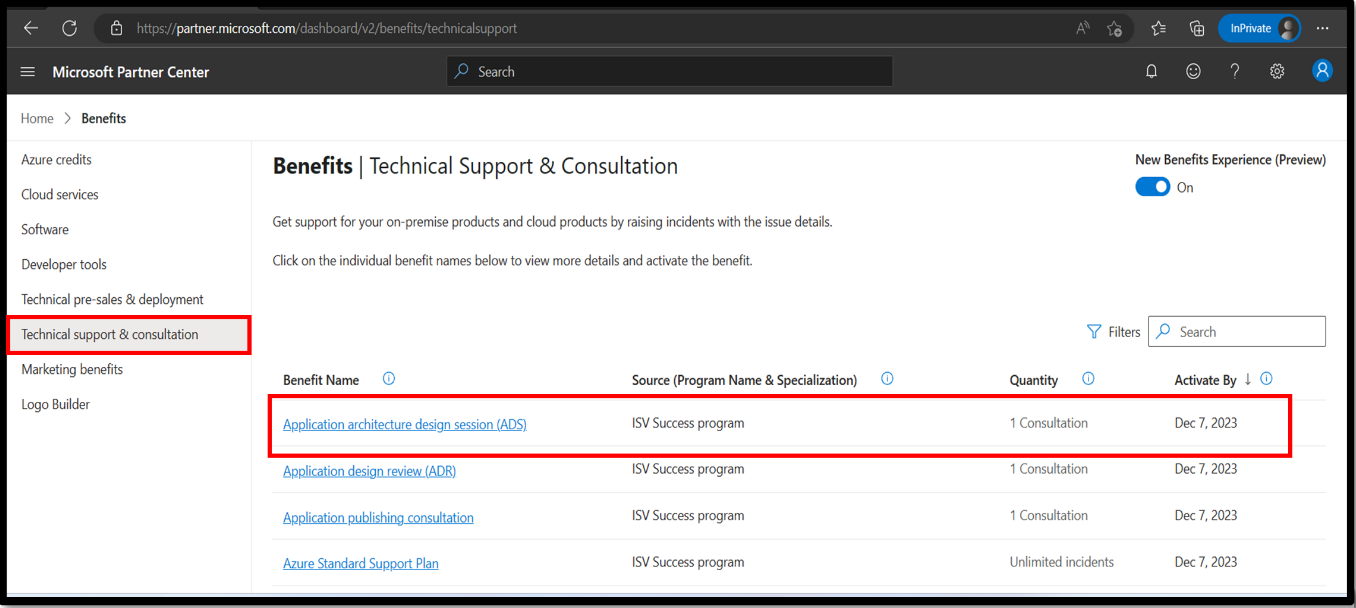Sort by Activate By arrow
The height and width of the screenshot is (608, 1356).
[1248, 379]
